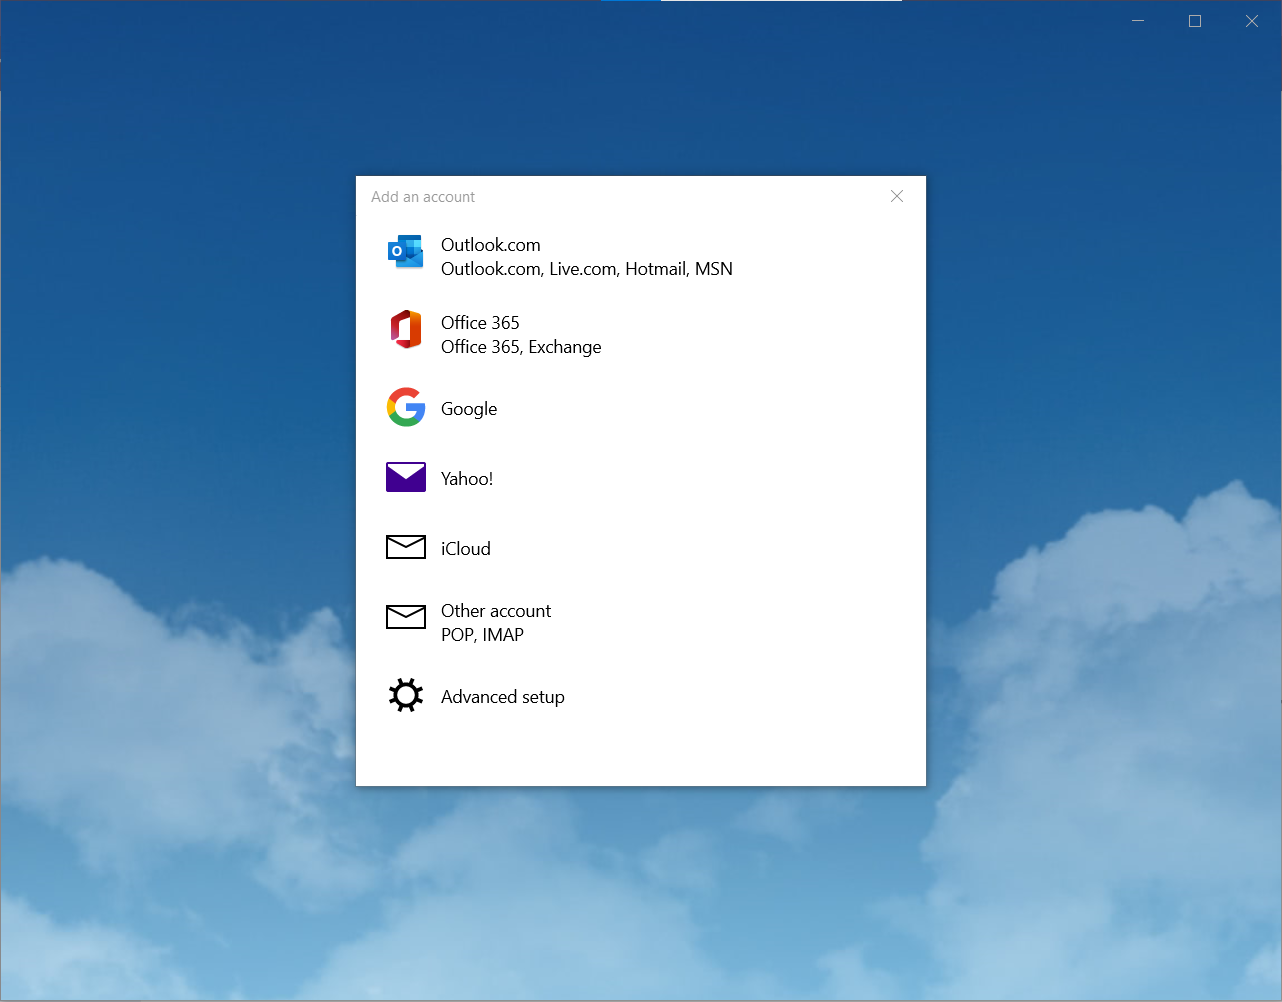The height and width of the screenshot is (1002, 1282).
Task: Select Office 365 account type
Action: pyautogui.click(x=641, y=335)
